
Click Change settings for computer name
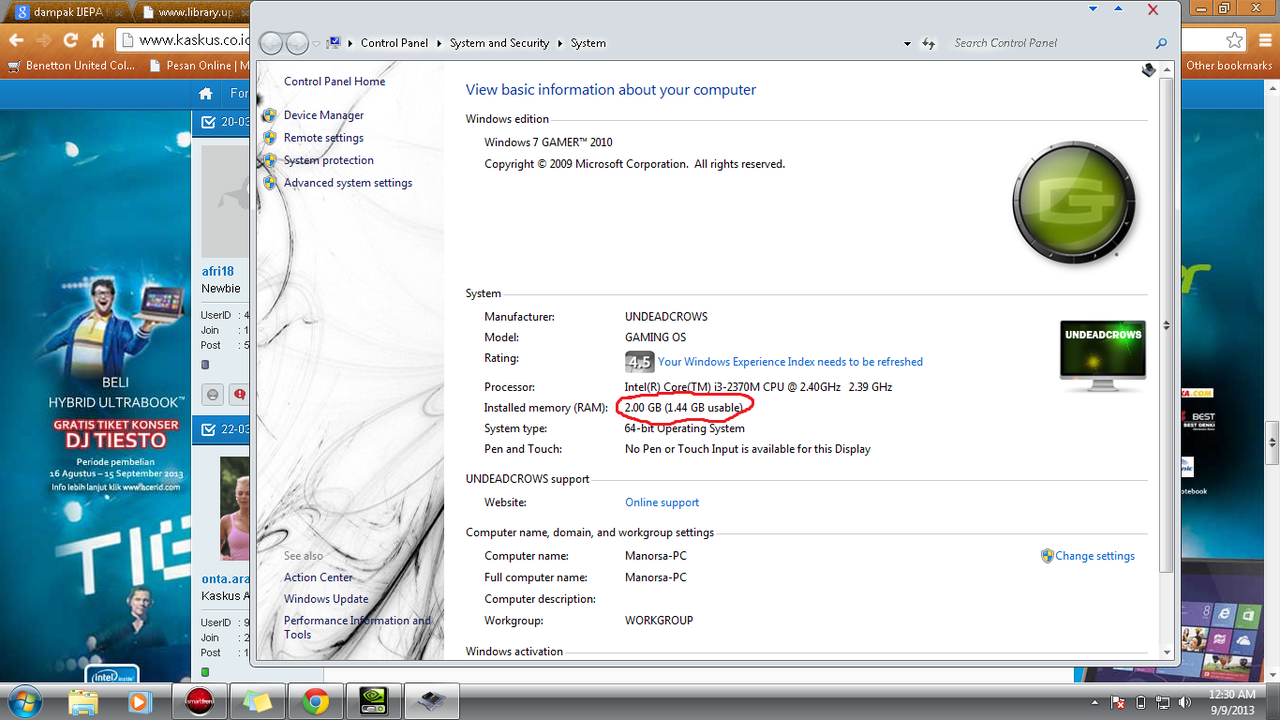point(1095,556)
